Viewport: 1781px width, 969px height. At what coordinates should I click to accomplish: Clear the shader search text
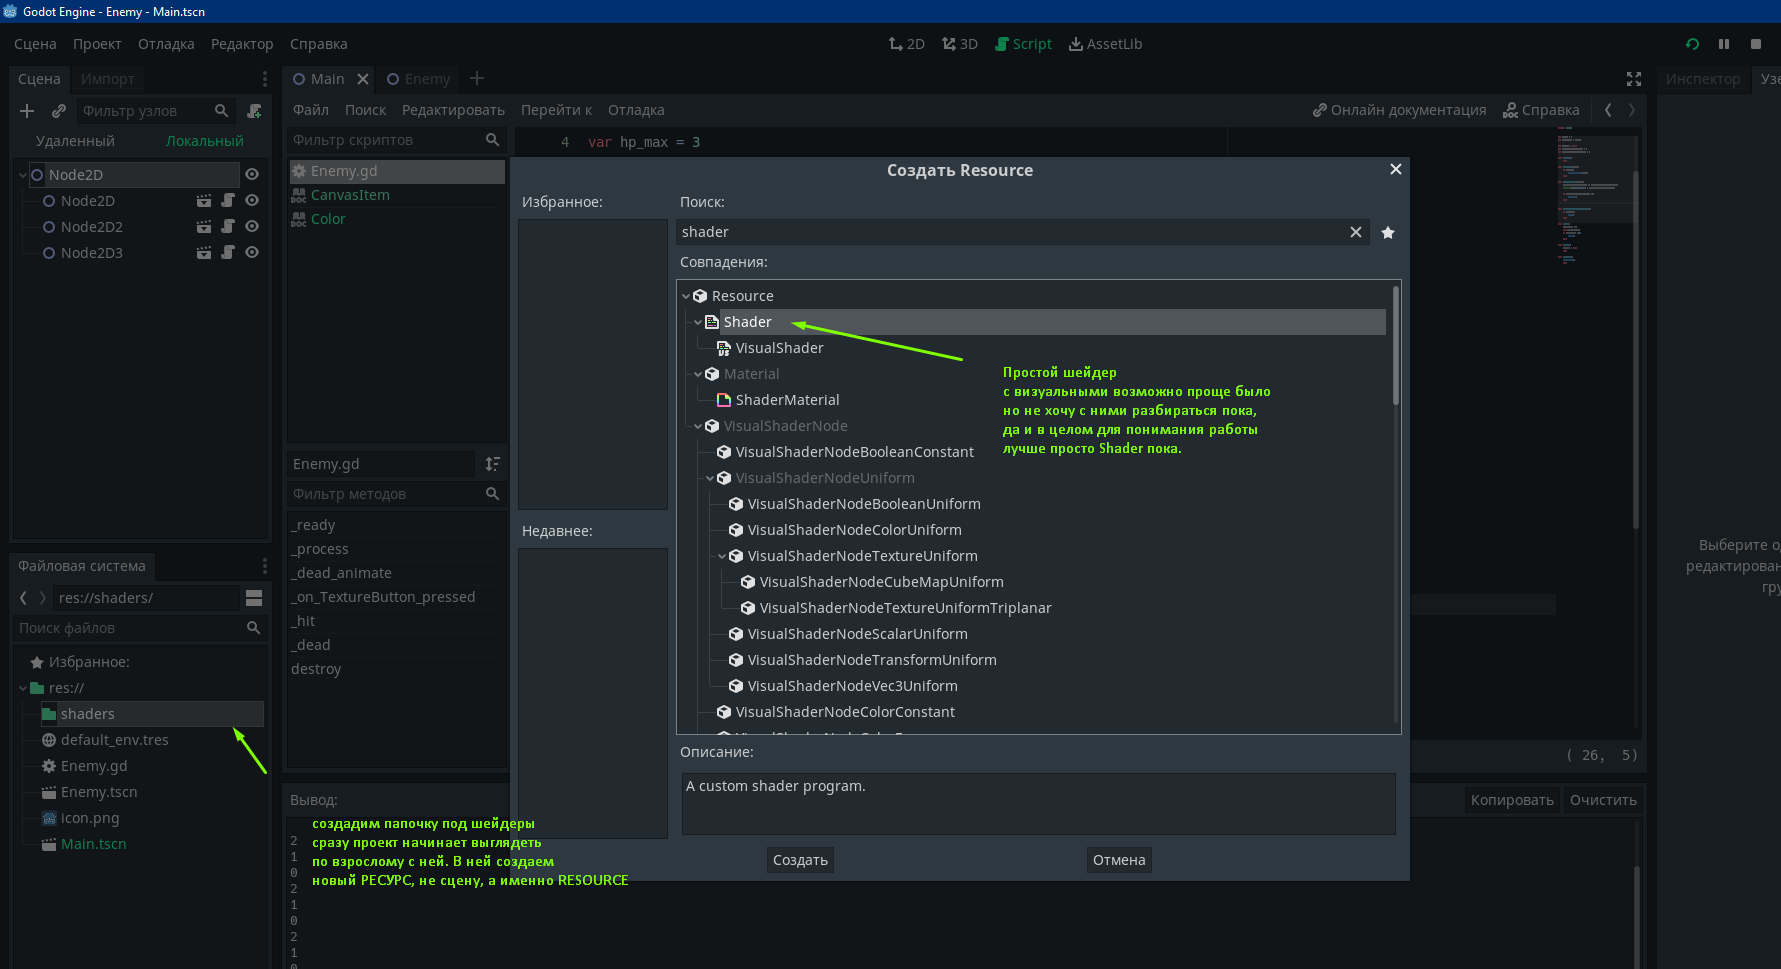(1356, 233)
